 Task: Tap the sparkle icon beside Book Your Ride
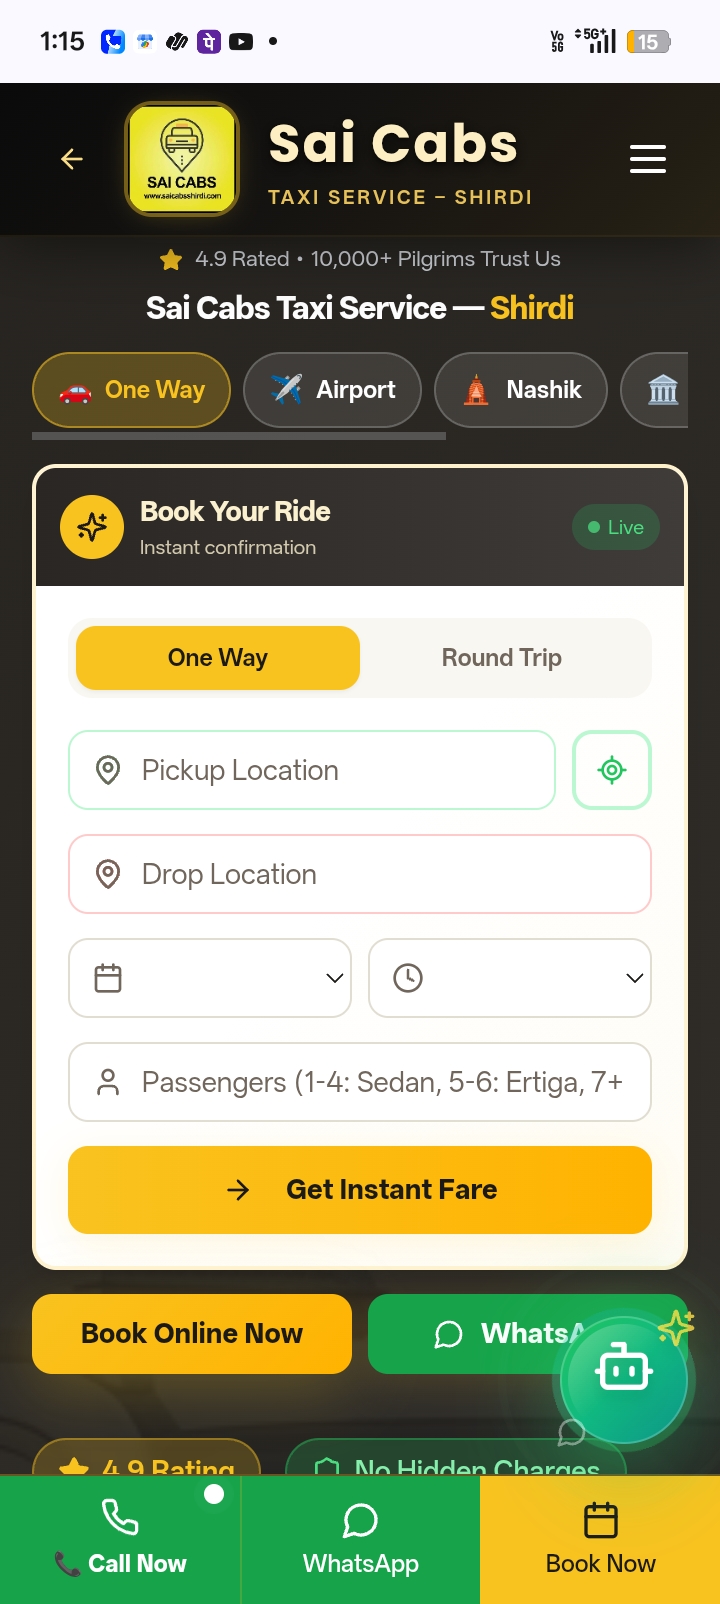[92, 527]
